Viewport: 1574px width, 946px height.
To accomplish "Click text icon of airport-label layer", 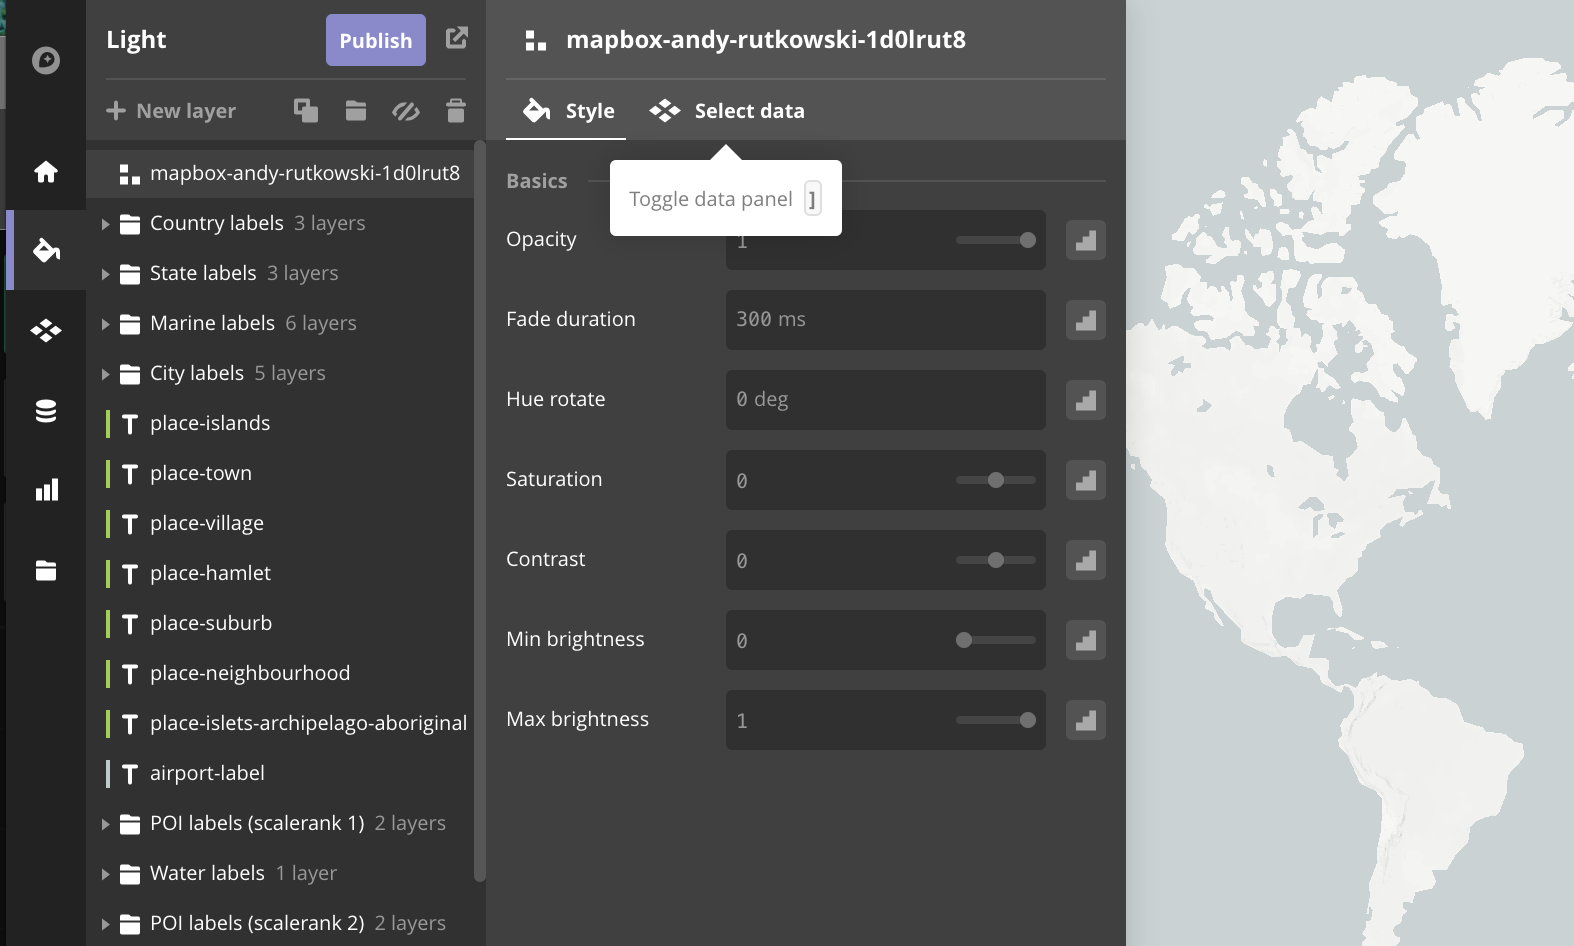I will [x=130, y=774].
